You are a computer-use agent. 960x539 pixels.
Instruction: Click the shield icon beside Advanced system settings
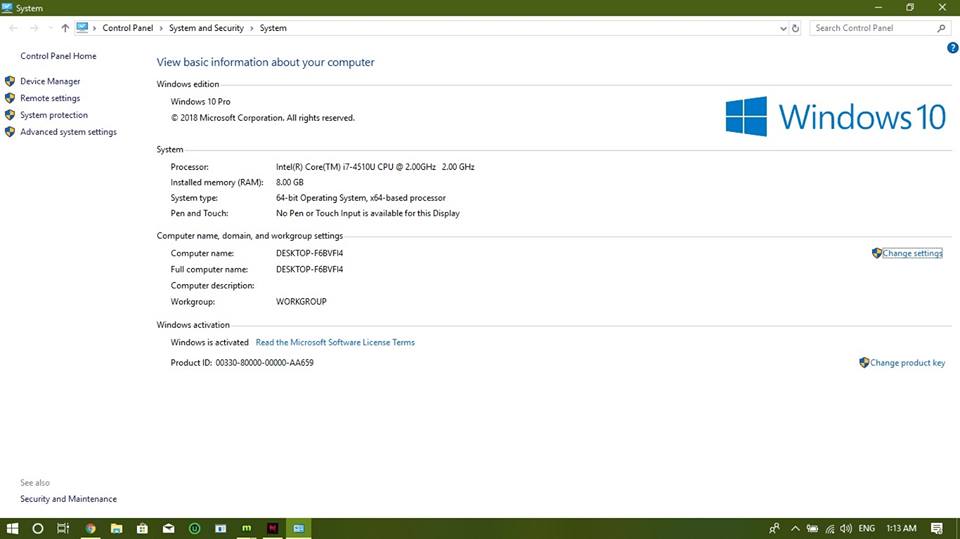[x=10, y=132]
